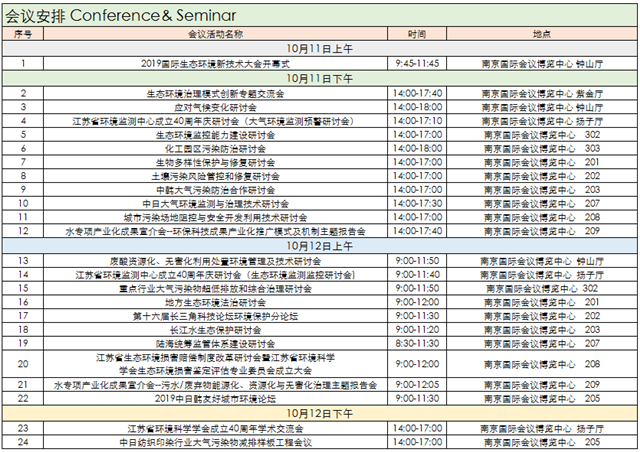Click the row number 24 cell
Viewport: 640px width, 452px height.
click(x=24, y=441)
